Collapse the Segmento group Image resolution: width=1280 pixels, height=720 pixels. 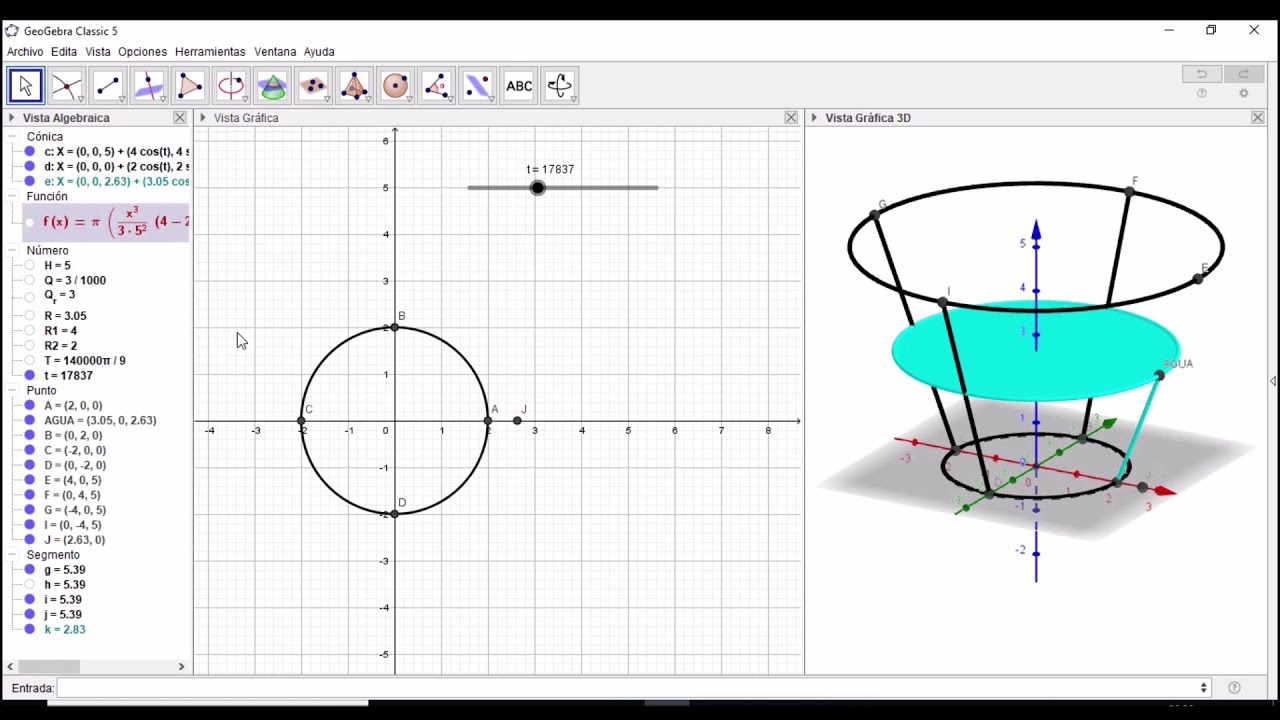tap(13, 555)
